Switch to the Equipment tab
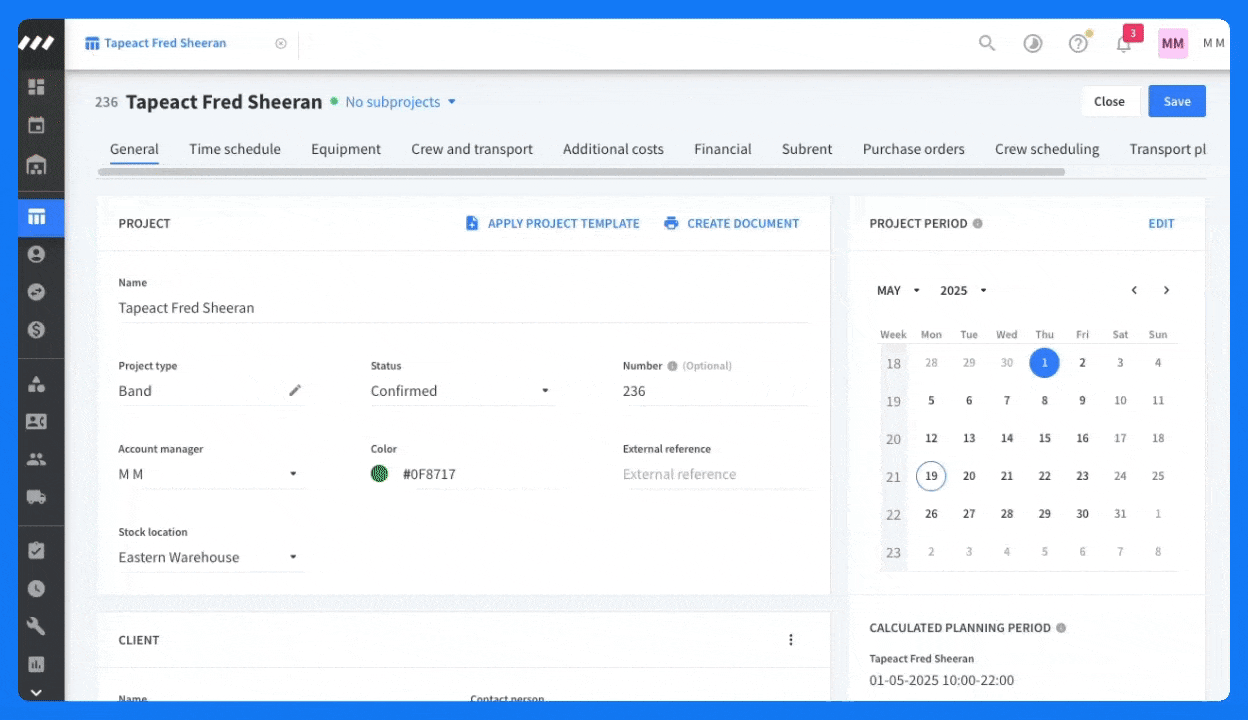Image resolution: width=1248 pixels, height=720 pixels. (346, 149)
